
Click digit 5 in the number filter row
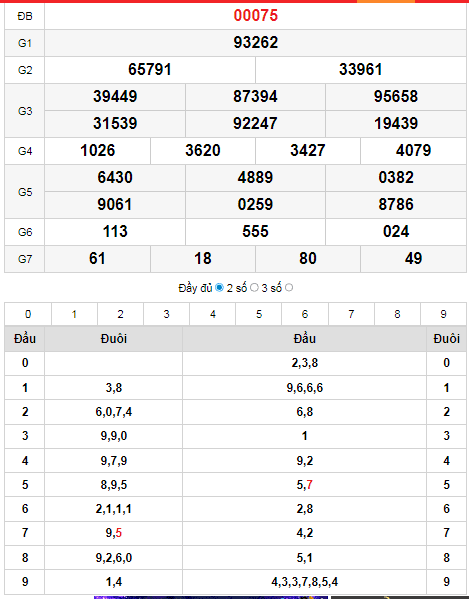click(259, 314)
